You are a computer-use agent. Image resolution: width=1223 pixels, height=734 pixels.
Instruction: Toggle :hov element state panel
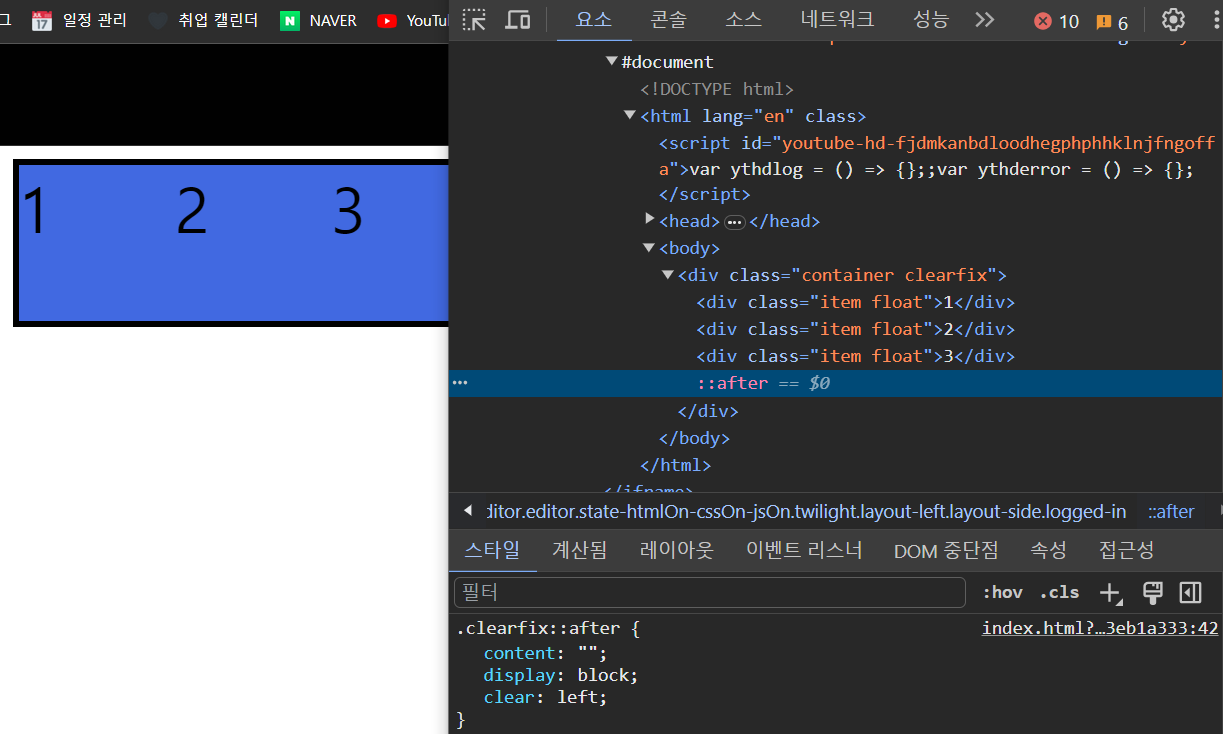1002,592
